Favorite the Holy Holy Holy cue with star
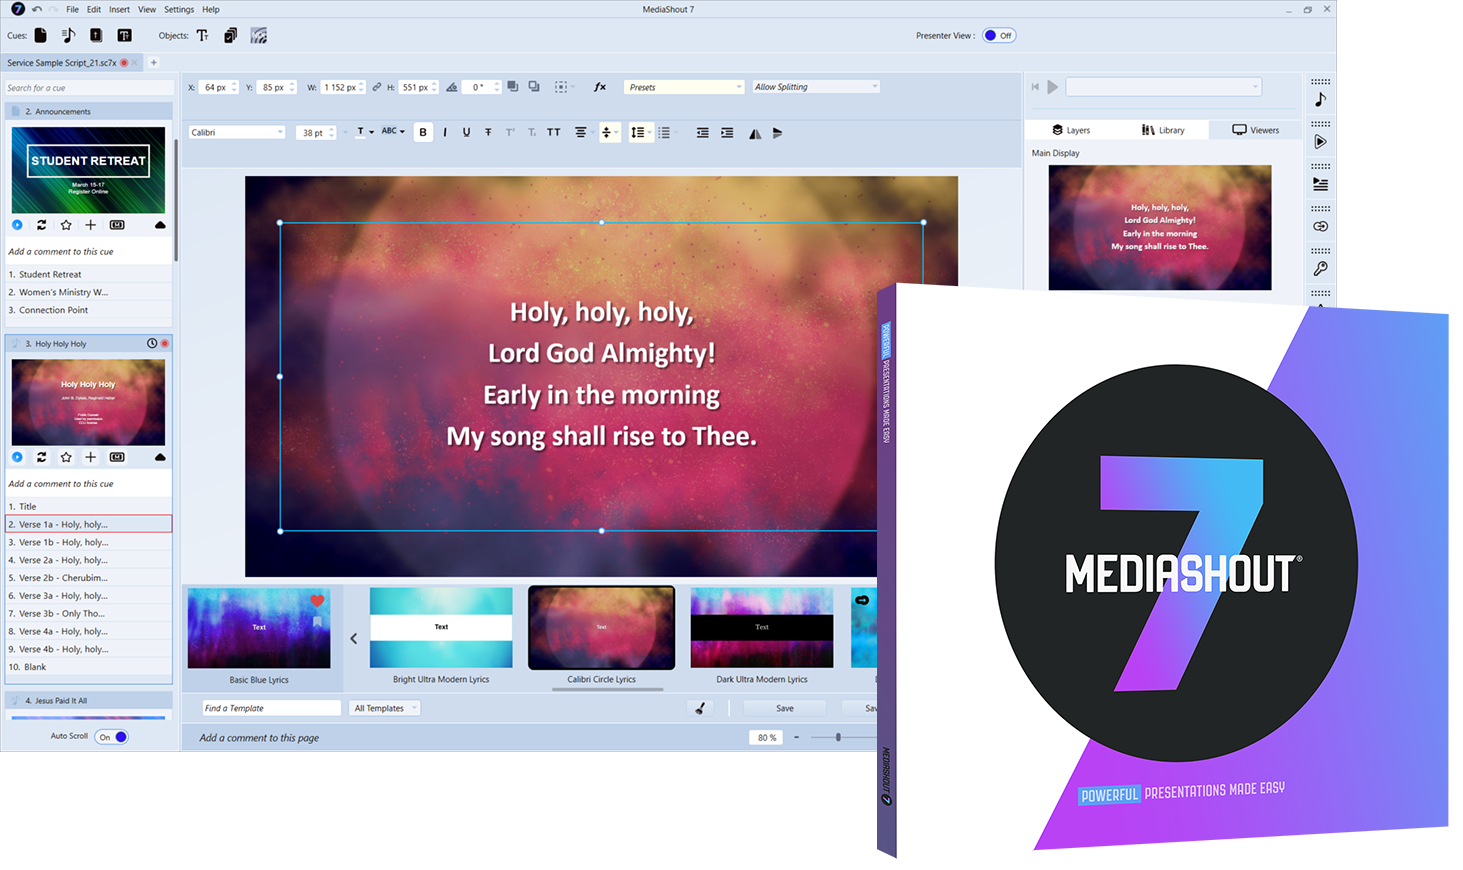1463x870 pixels. pyautogui.click(x=66, y=457)
